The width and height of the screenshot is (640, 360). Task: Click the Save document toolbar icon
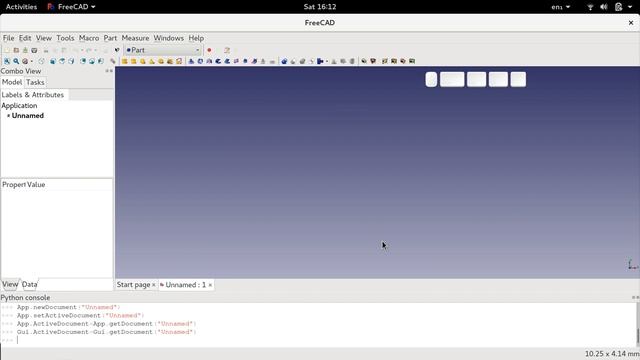(25, 50)
